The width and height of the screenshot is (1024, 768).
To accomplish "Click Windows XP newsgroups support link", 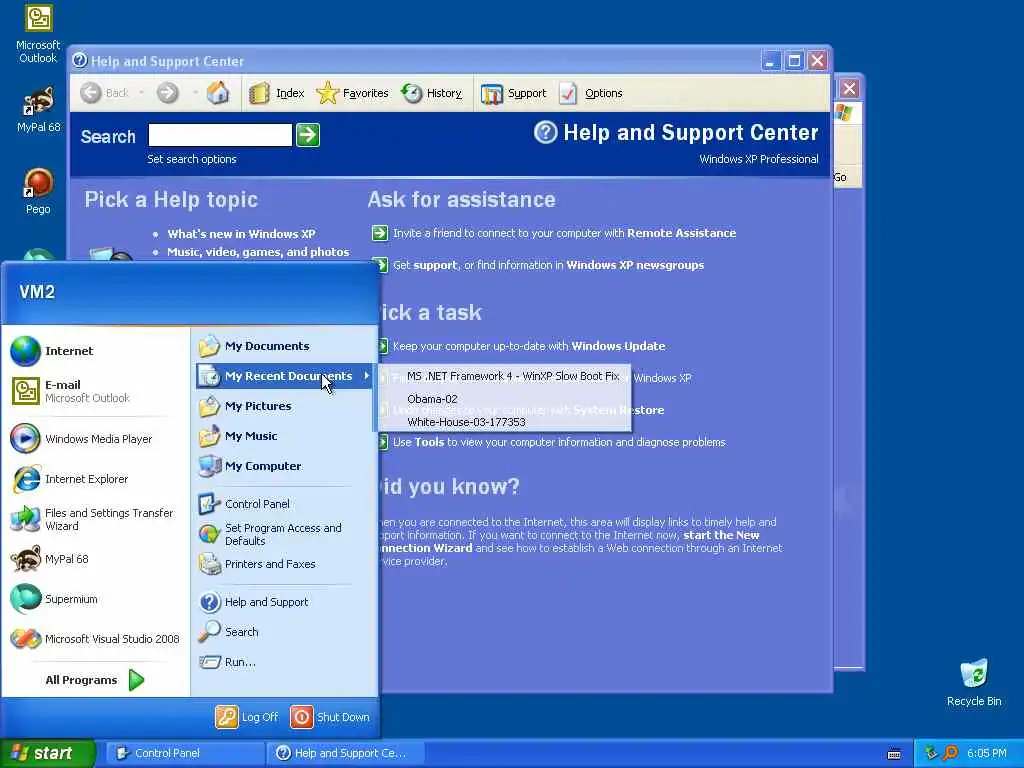I will (x=549, y=265).
